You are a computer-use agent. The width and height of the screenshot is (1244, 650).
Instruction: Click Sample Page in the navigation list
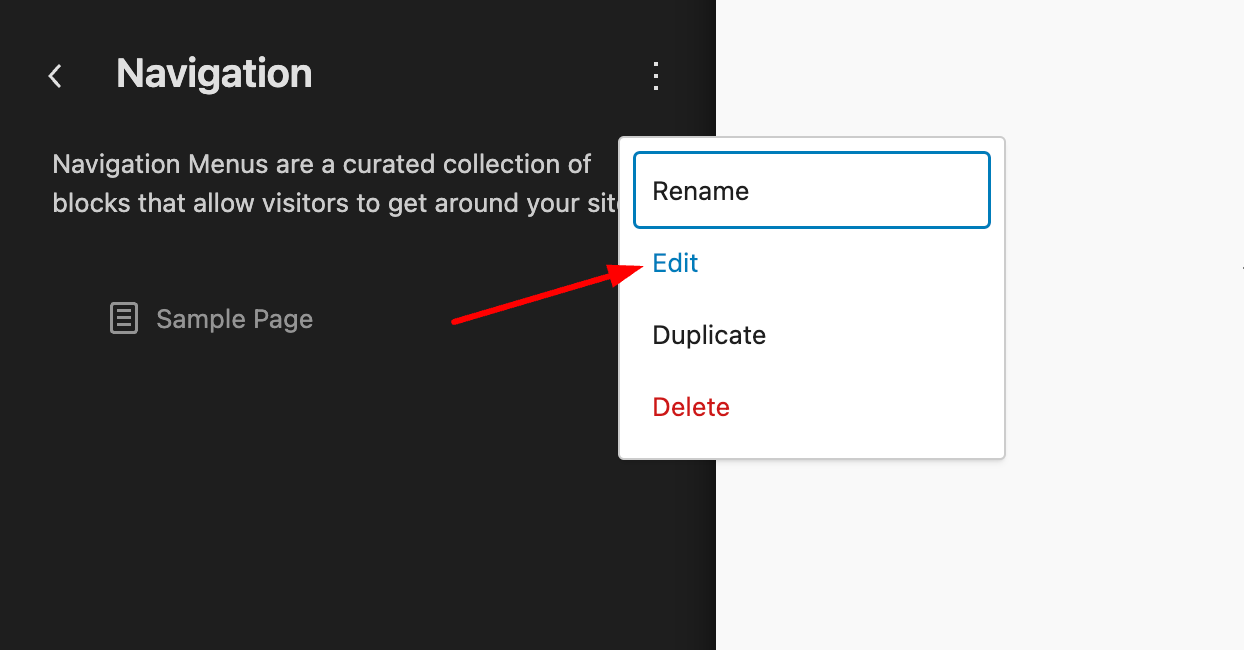click(x=234, y=318)
